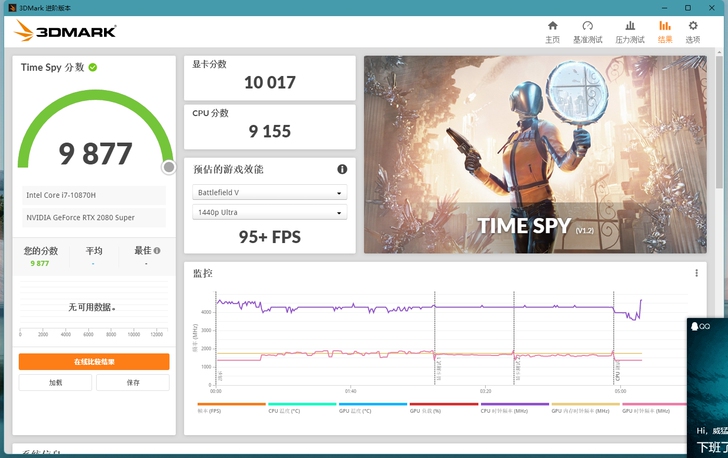728x458 pixels.
Task: Click the green validation checkmark beside Time Spy 分数
Action: (93, 67)
